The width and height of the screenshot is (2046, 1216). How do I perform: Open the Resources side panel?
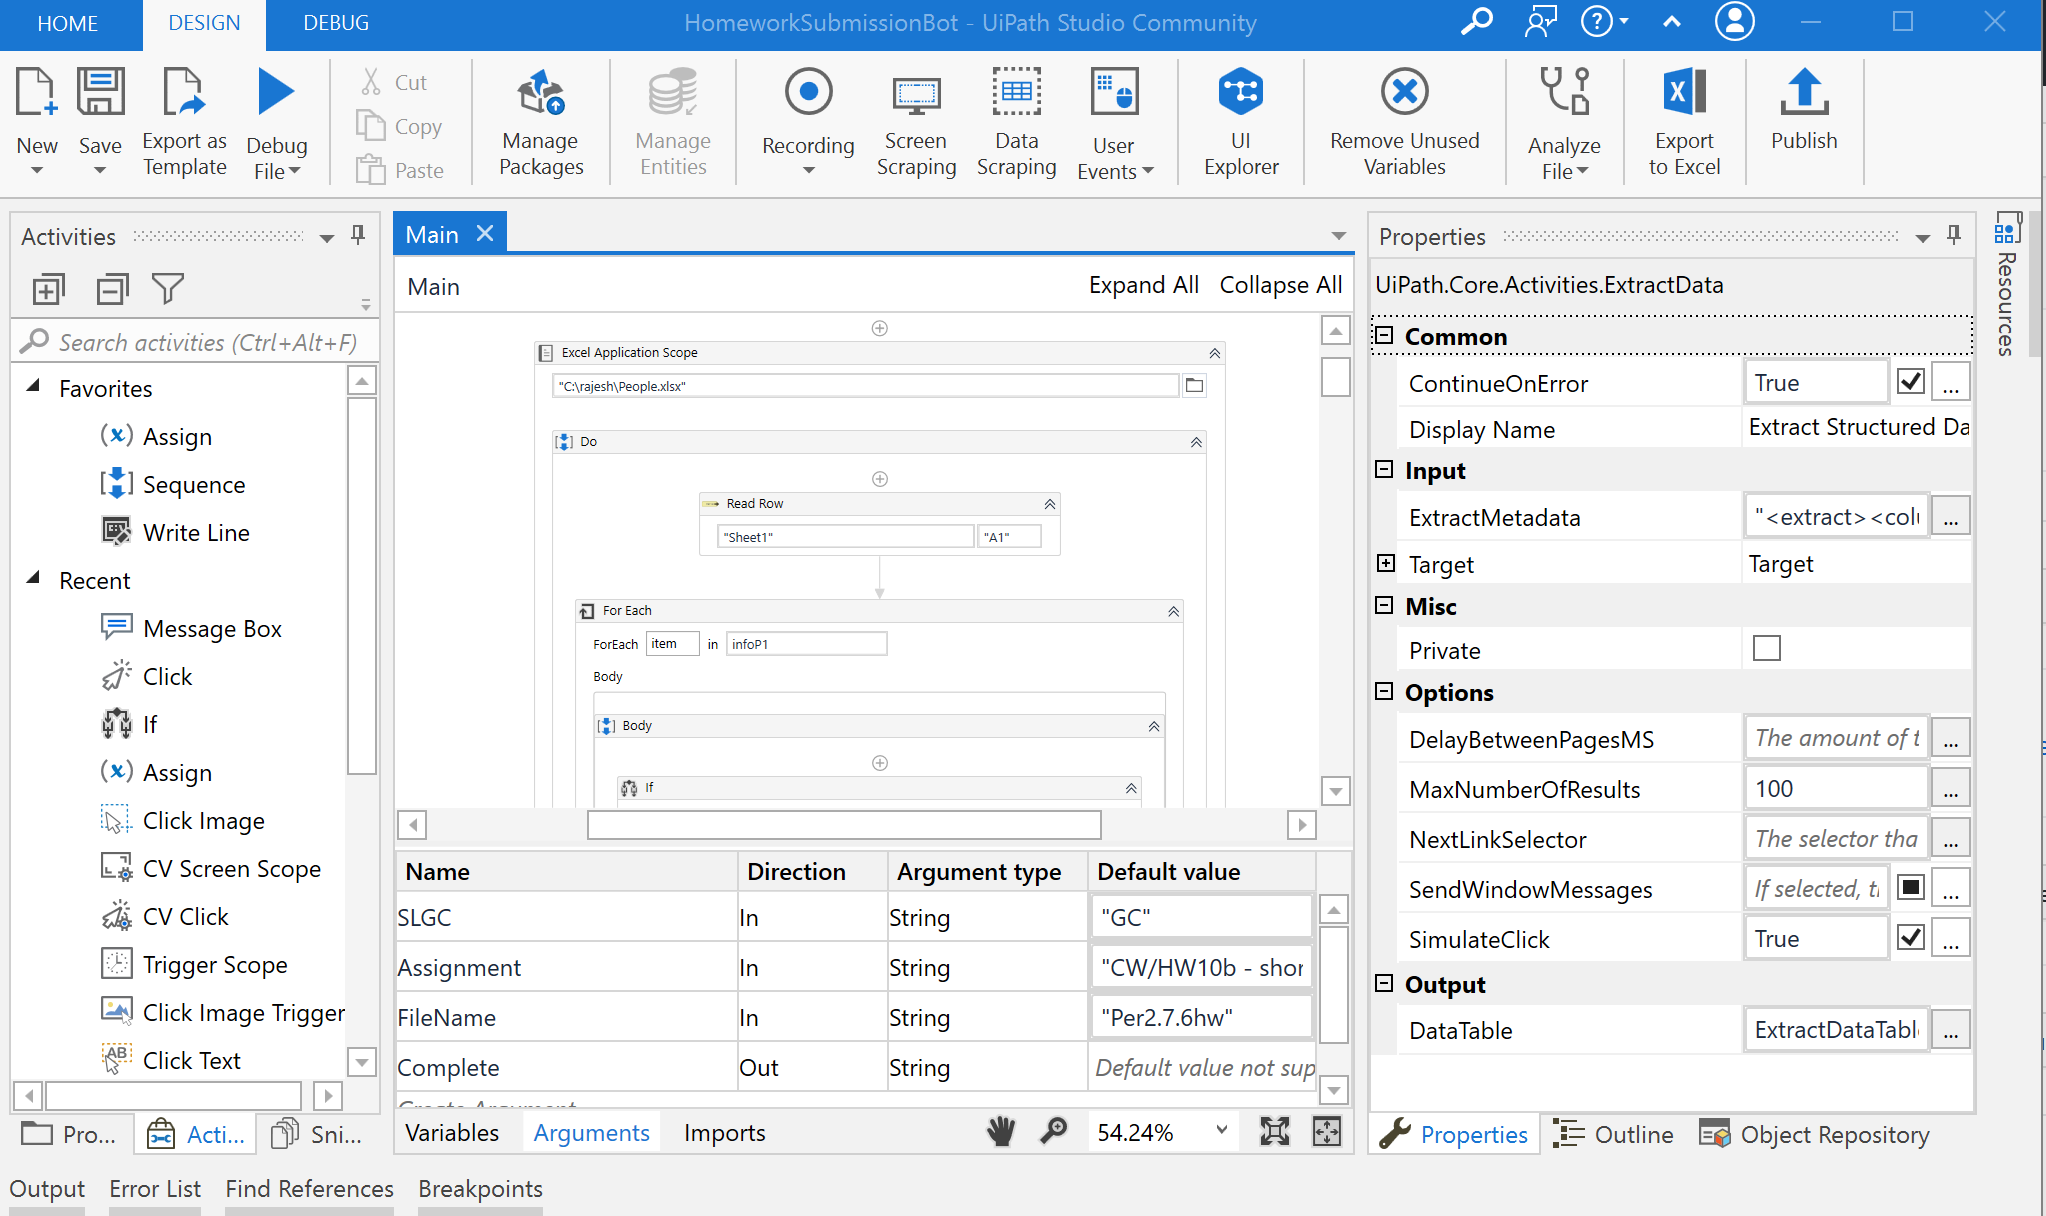pos(2006,284)
